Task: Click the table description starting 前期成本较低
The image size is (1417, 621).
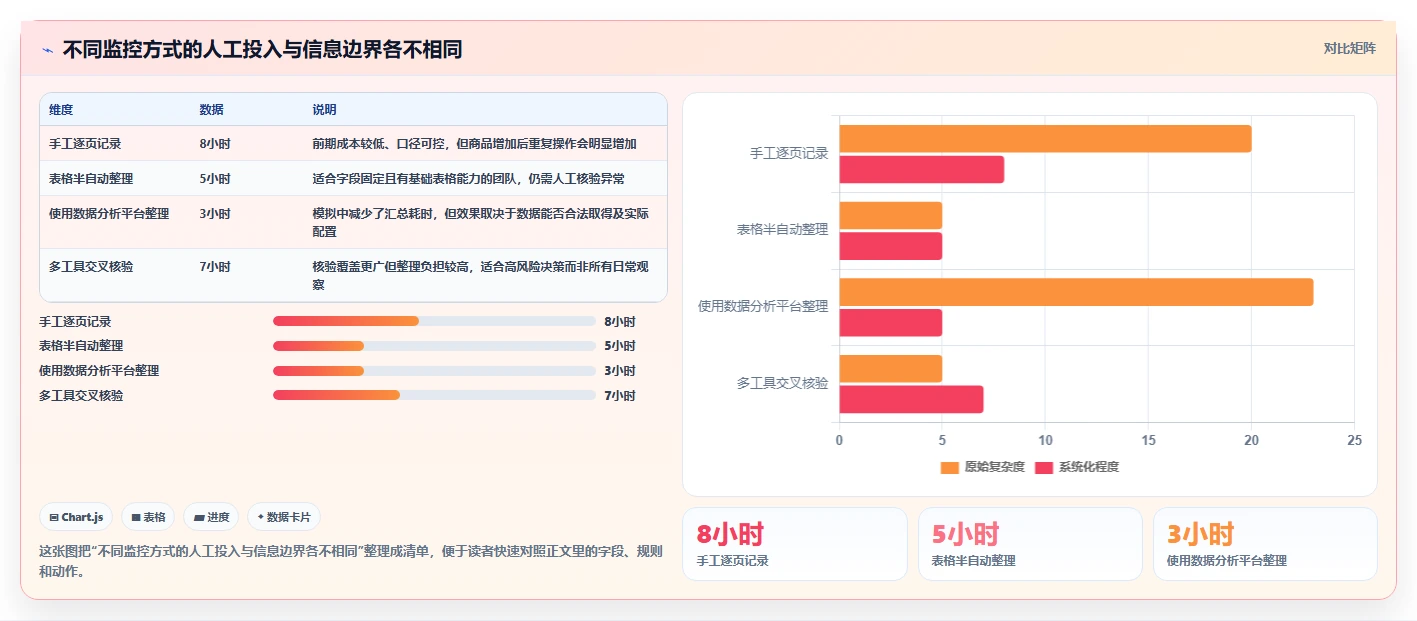Action: click(474, 144)
